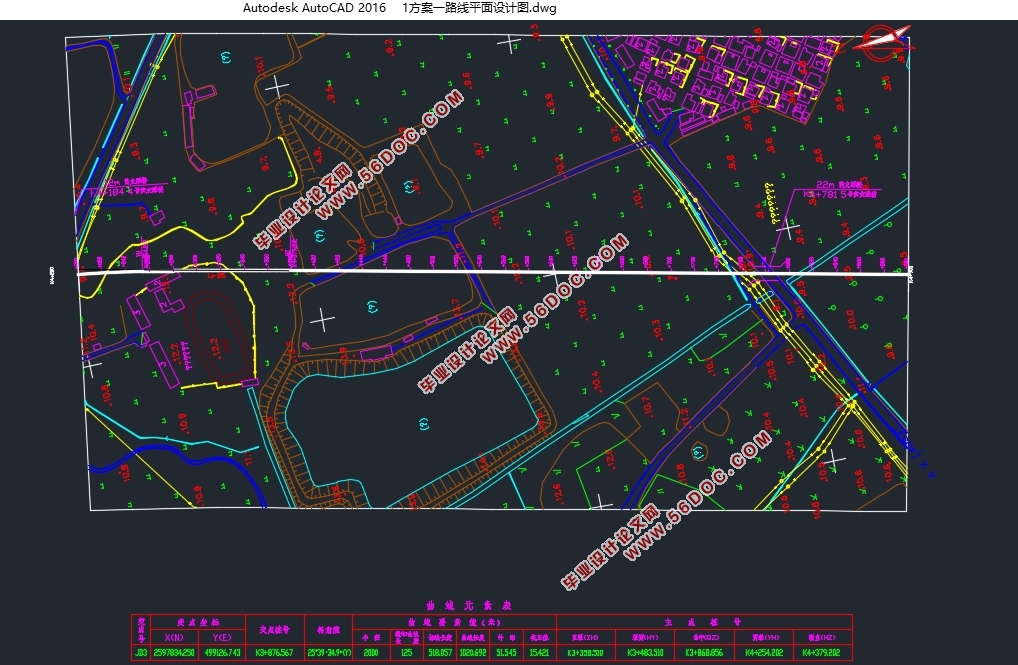Click the JD3 cell in curve table
Screen dimensions: 1018x665
140,652
